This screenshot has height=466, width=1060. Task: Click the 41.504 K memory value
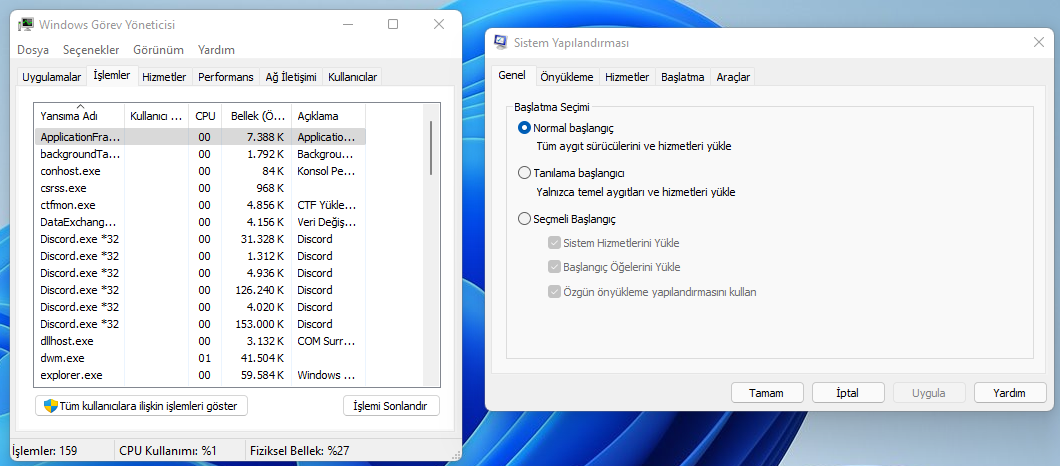(262, 358)
